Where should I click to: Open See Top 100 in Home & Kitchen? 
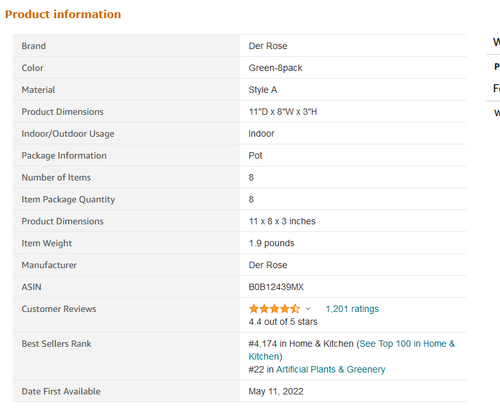point(352,350)
